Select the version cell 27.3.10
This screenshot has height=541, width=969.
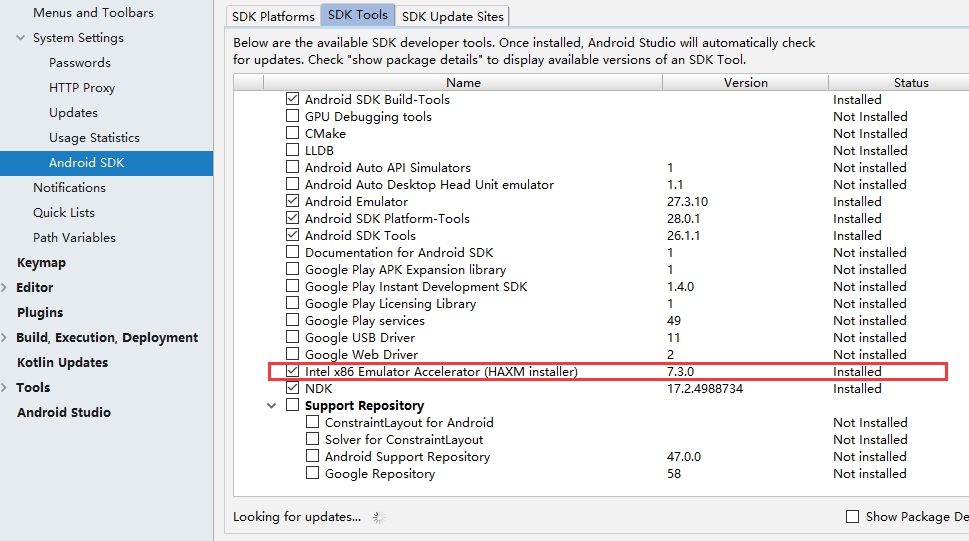[x=687, y=202]
